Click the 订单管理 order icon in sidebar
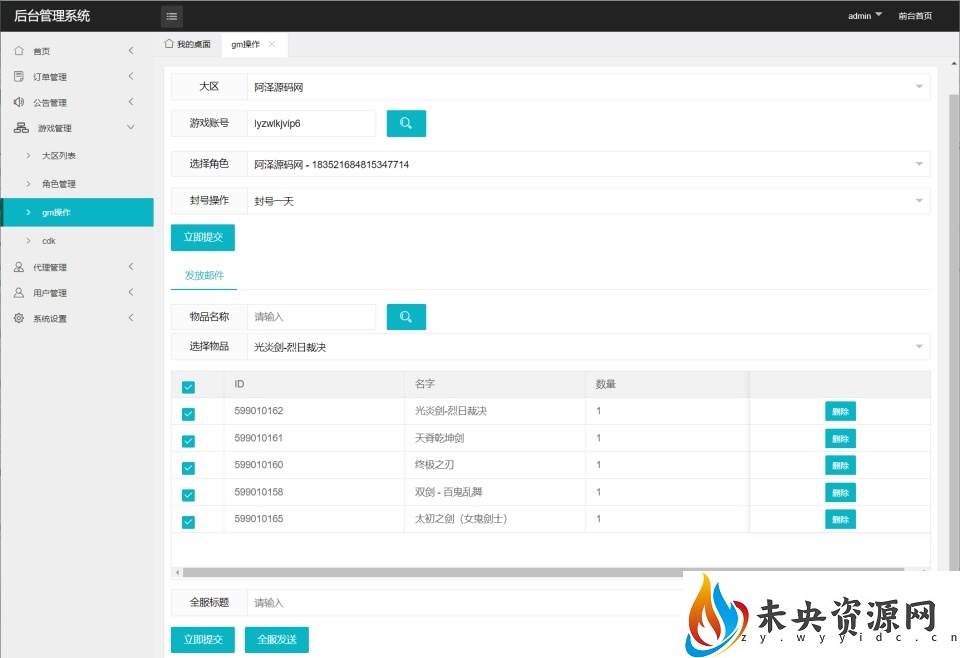Image resolution: width=960 pixels, height=658 pixels. [19, 77]
